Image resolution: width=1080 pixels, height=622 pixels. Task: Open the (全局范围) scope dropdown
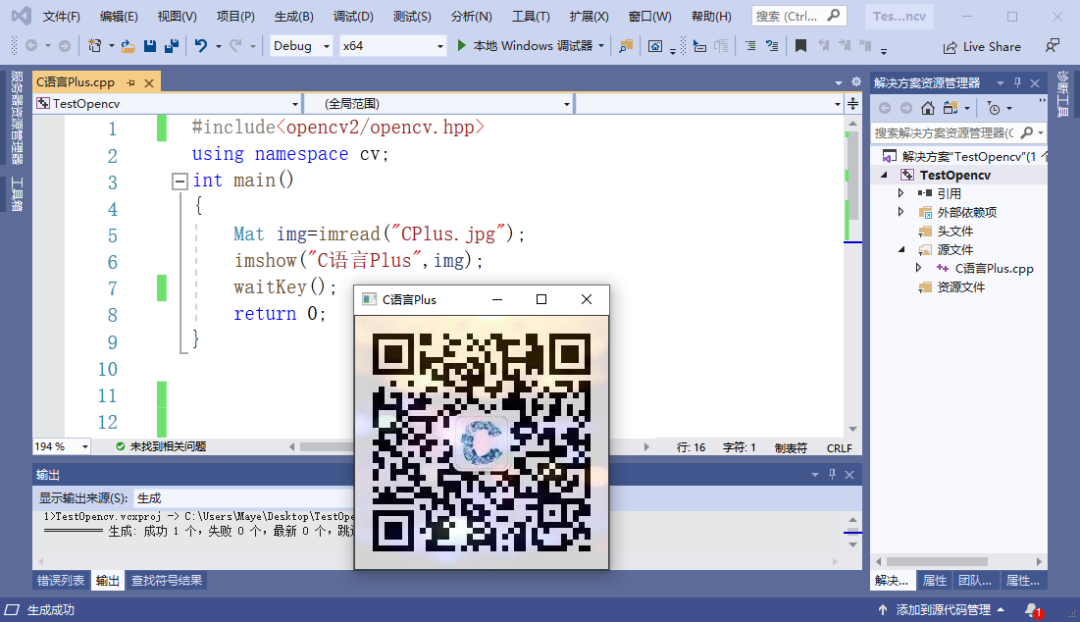click(x=439, y=103)
